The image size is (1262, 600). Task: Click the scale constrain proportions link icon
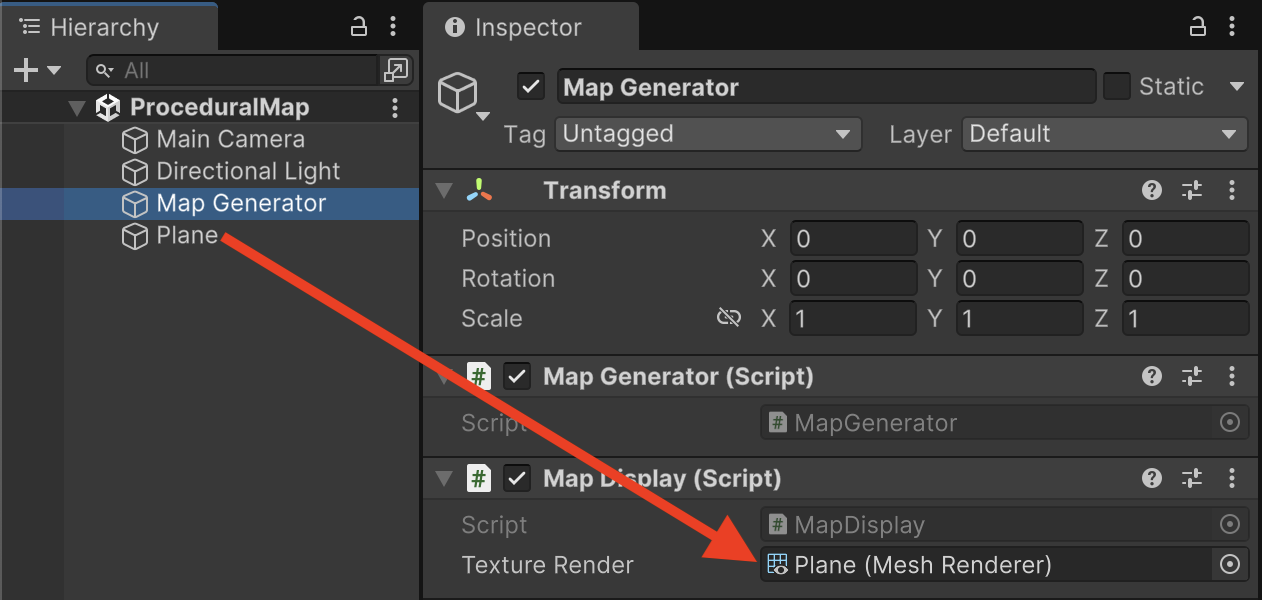(x=729, y=318)
